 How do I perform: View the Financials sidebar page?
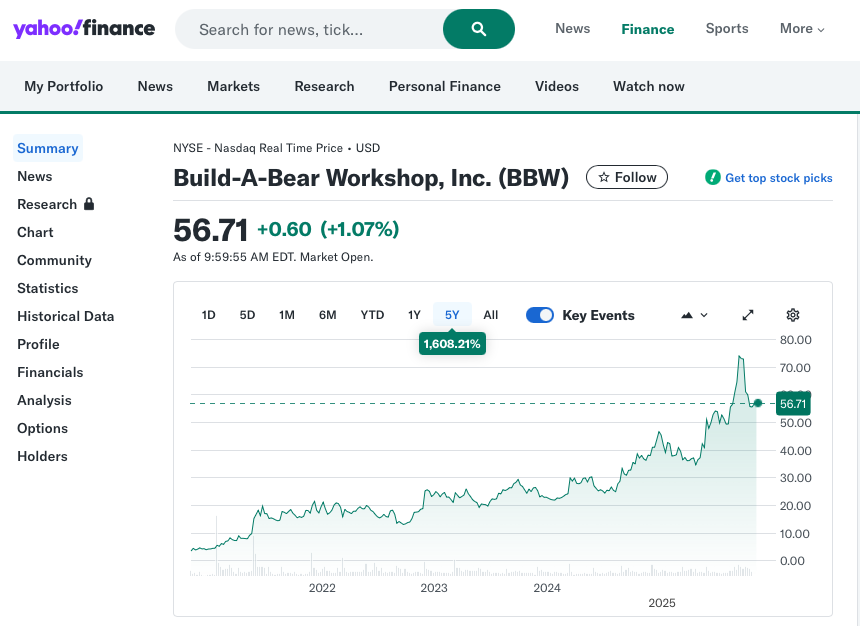pos(50,372)
